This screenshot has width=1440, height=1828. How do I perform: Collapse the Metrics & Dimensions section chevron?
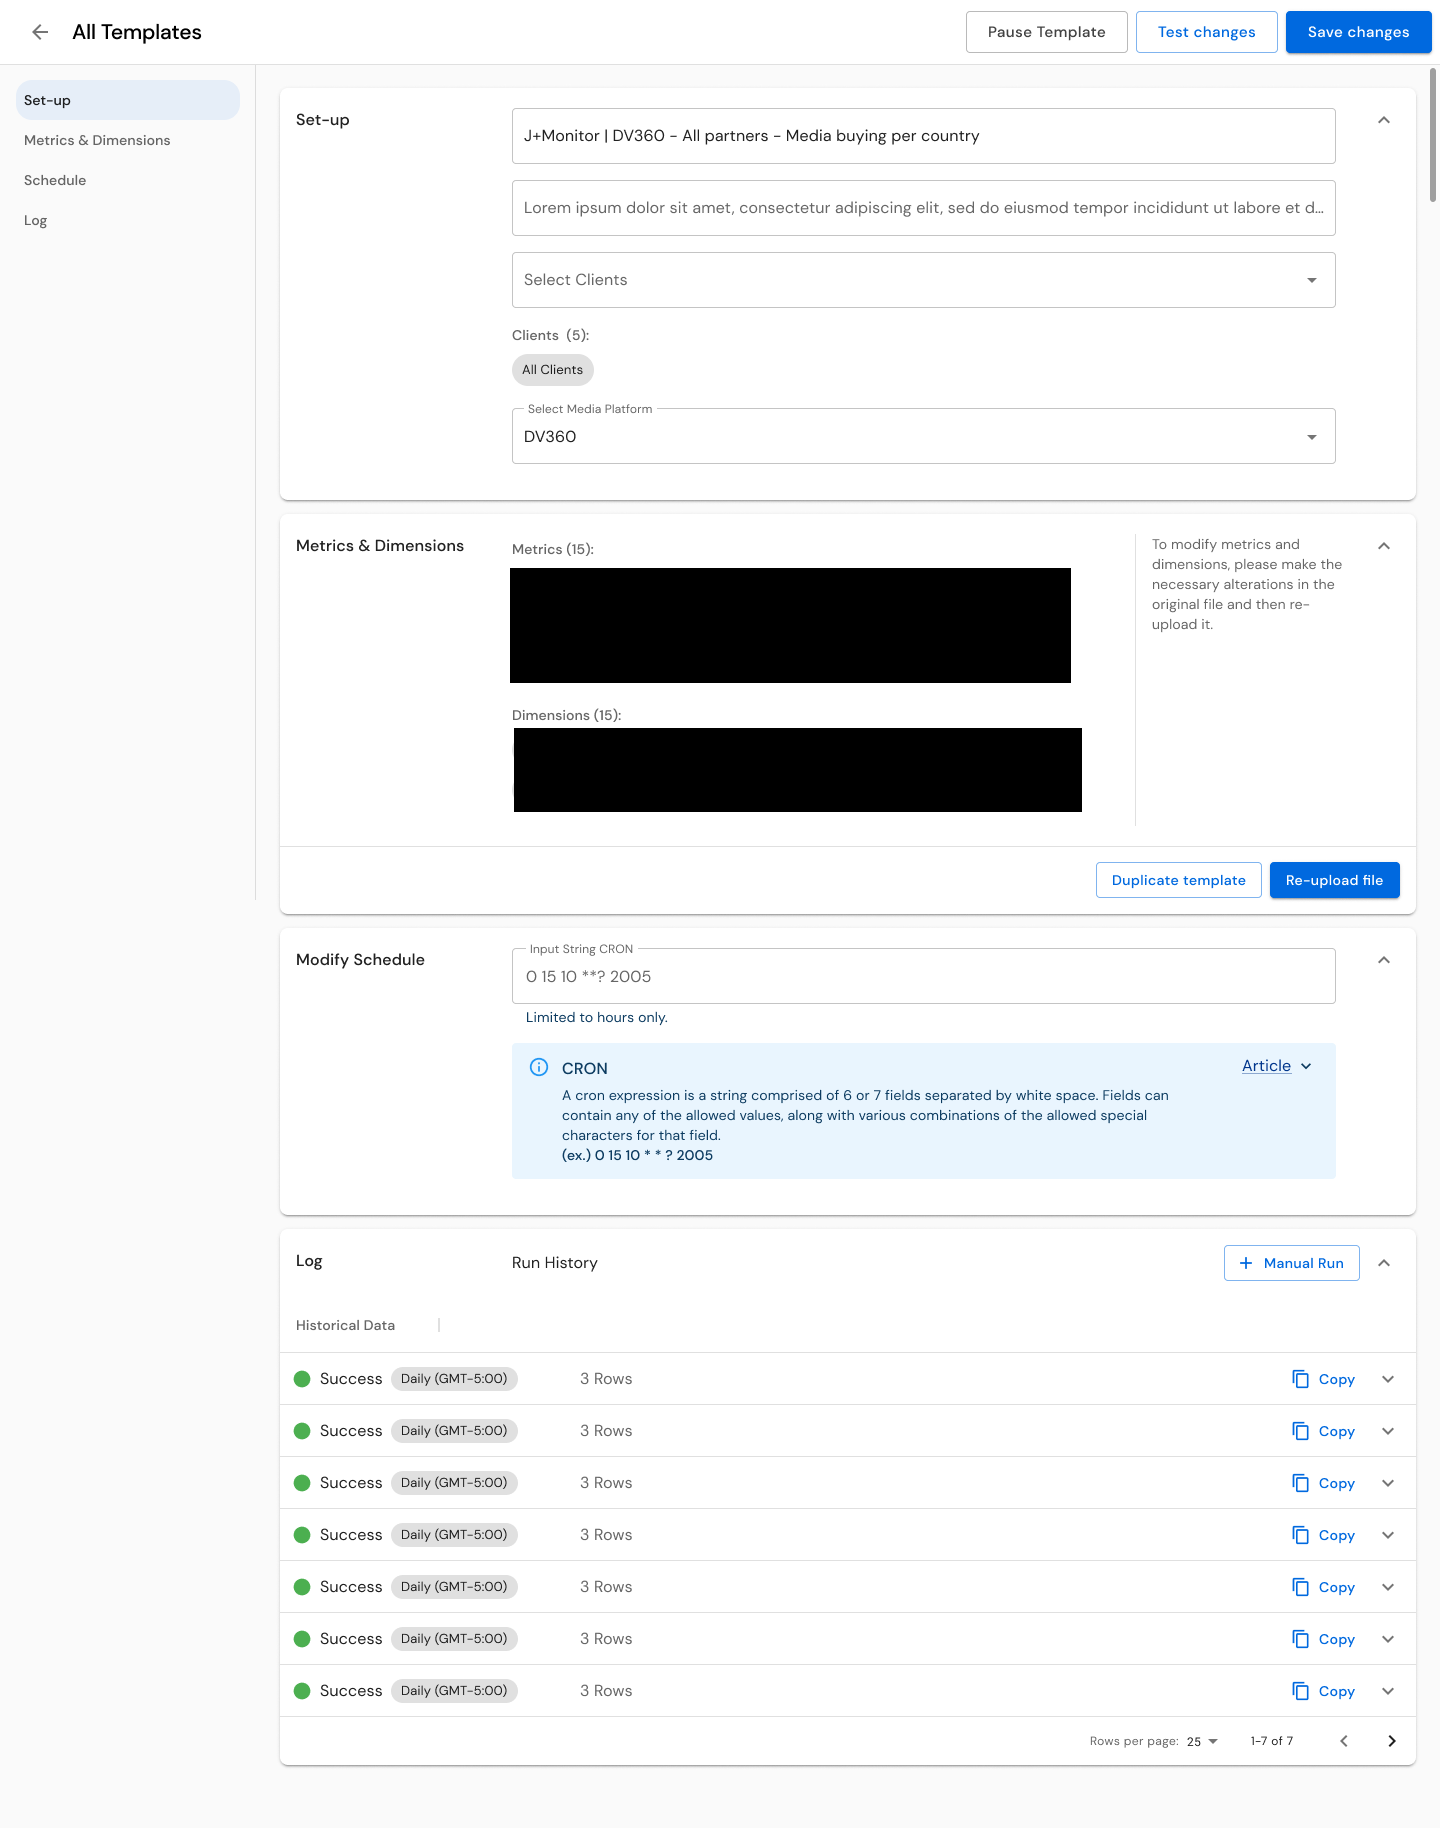(1384, 546)
